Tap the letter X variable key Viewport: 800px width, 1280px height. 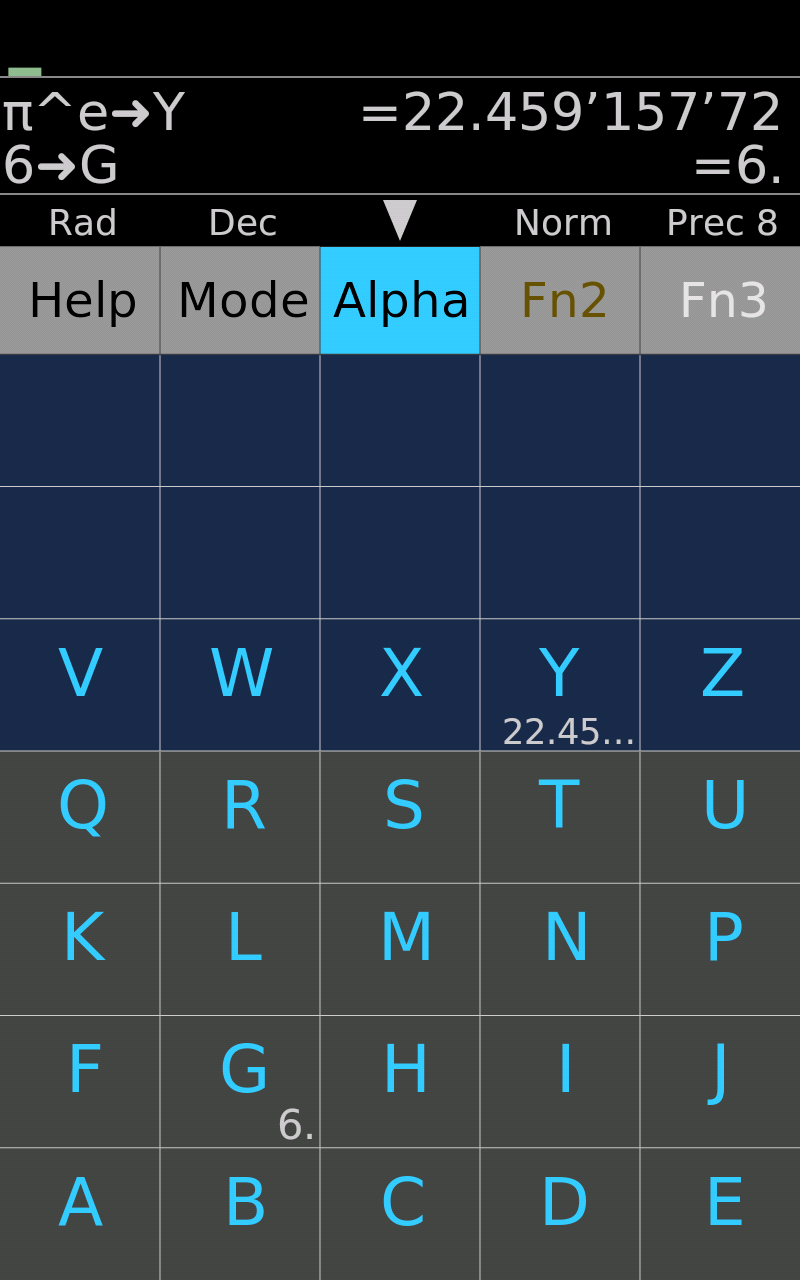tap(400, 684)
